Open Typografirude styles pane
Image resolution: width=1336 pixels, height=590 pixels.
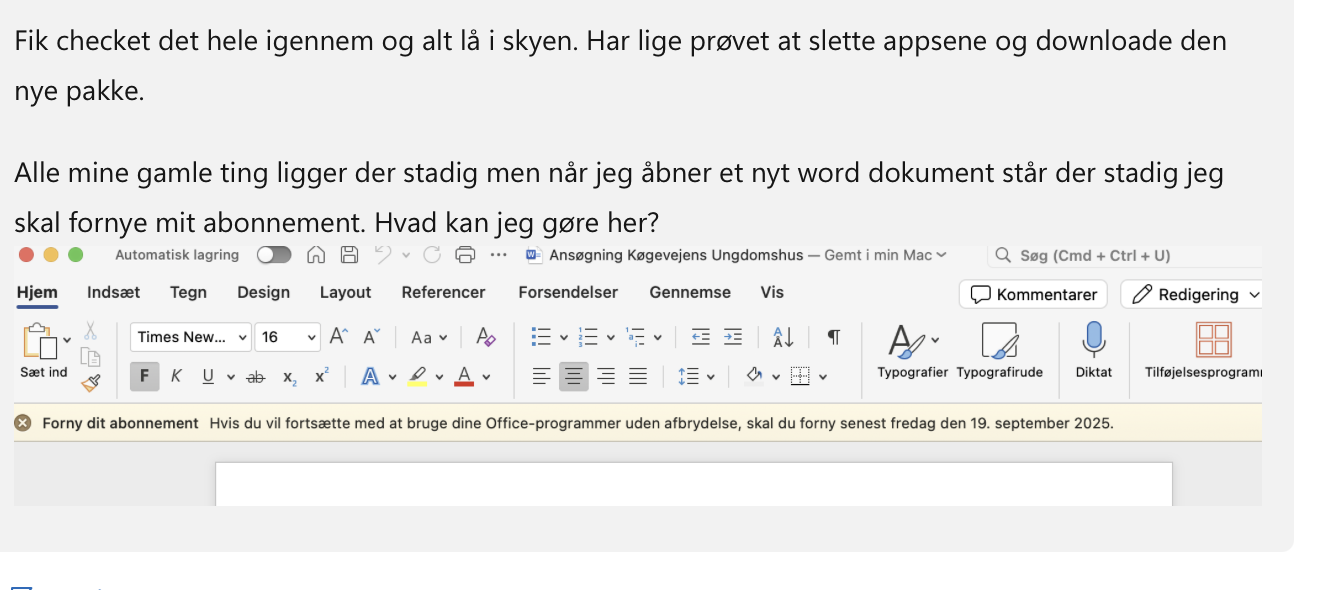(999, 351)
